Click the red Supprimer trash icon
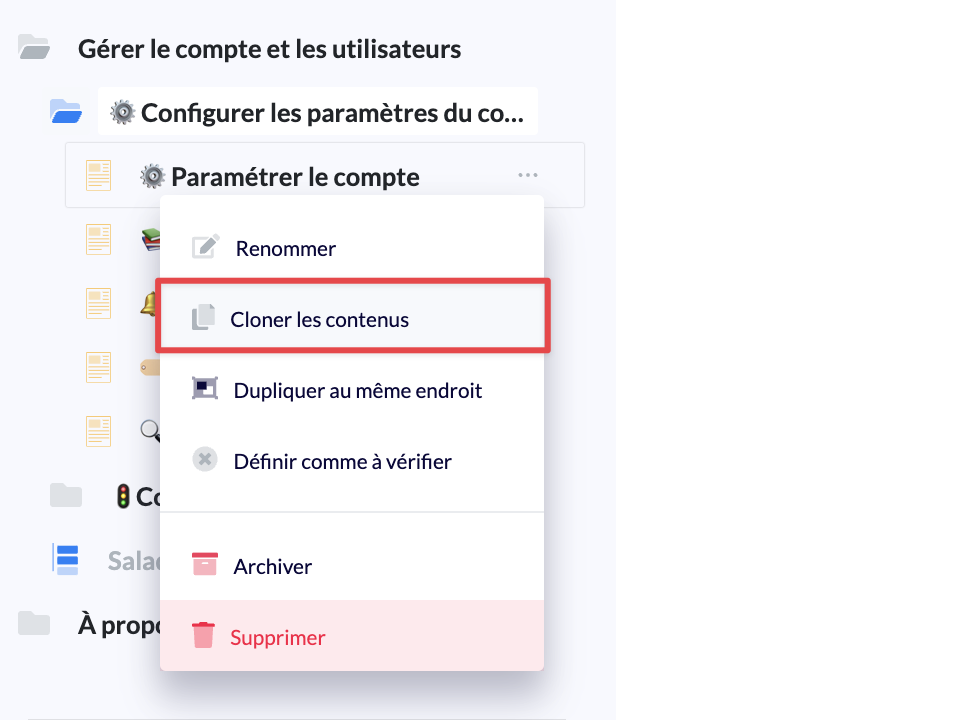966x720 pixels. [203, 636]
